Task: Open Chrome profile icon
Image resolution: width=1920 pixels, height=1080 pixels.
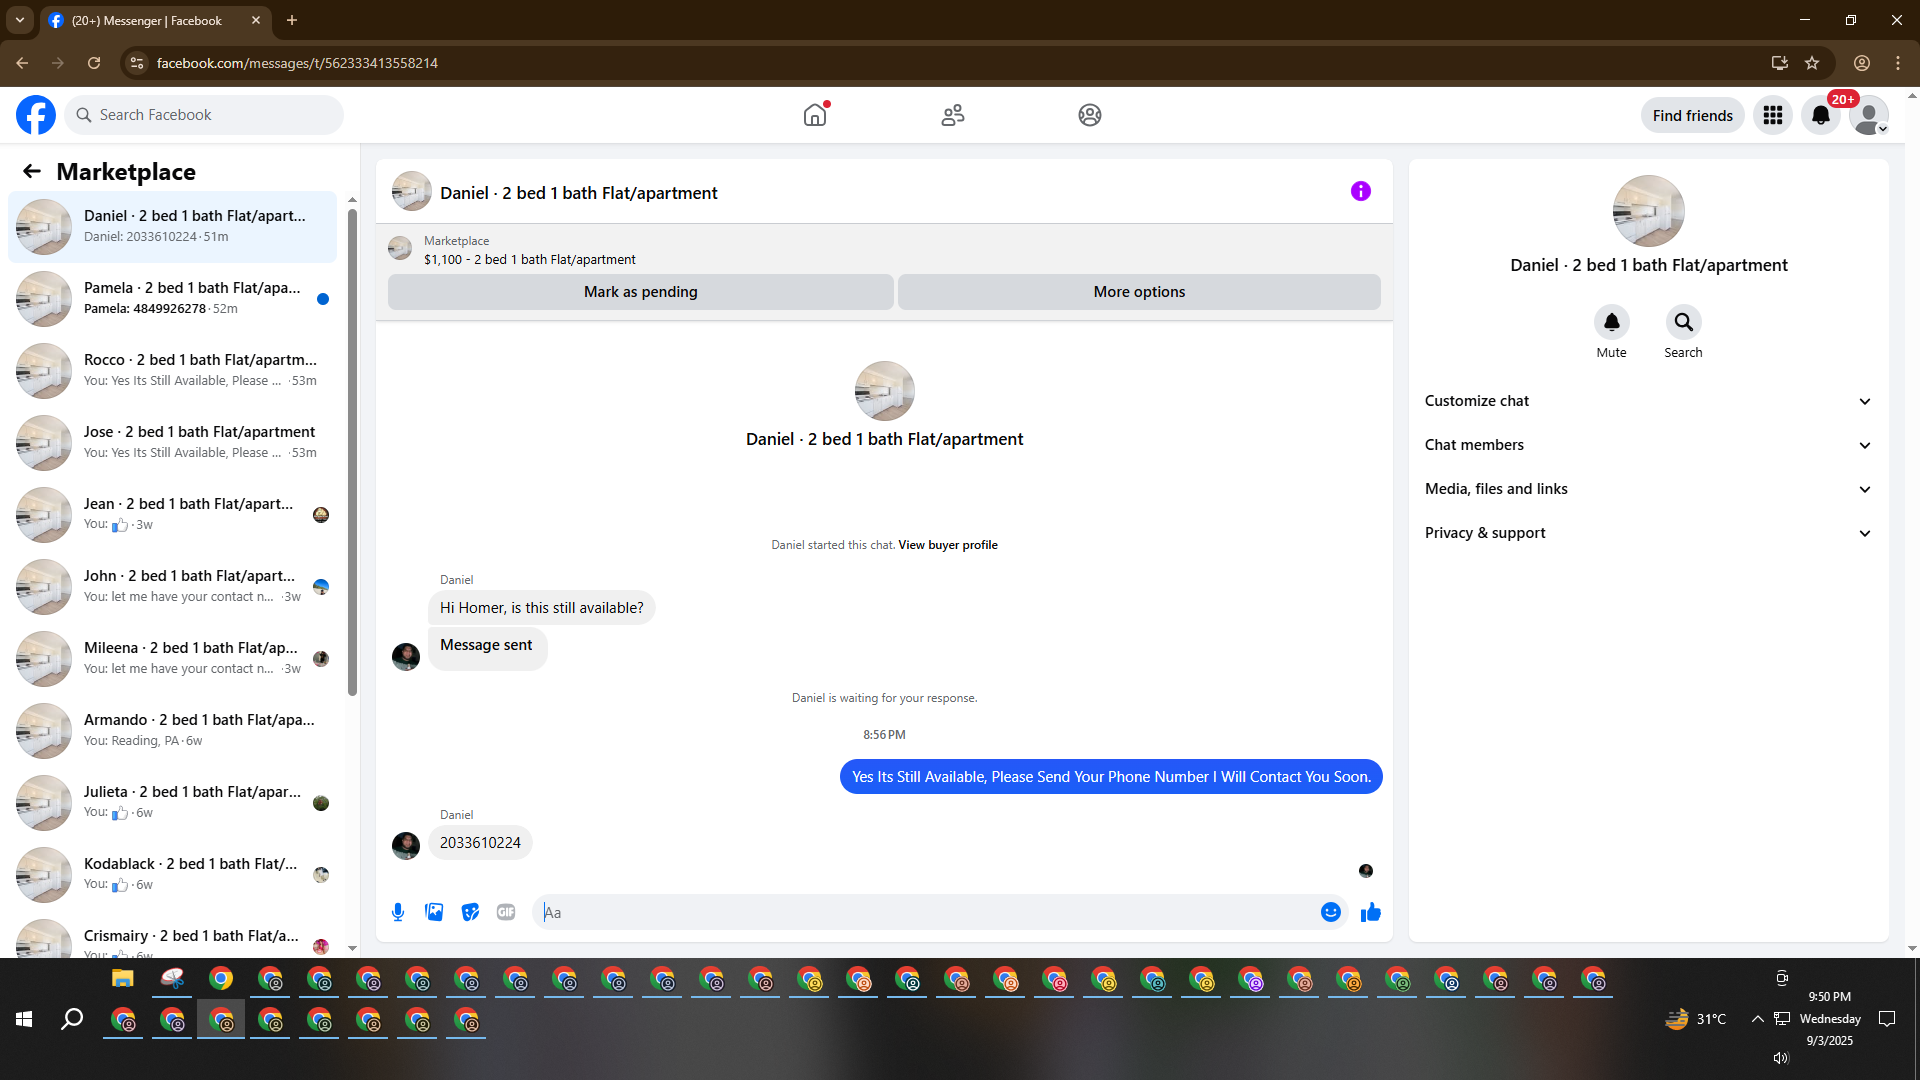Action: [1862, 63]
